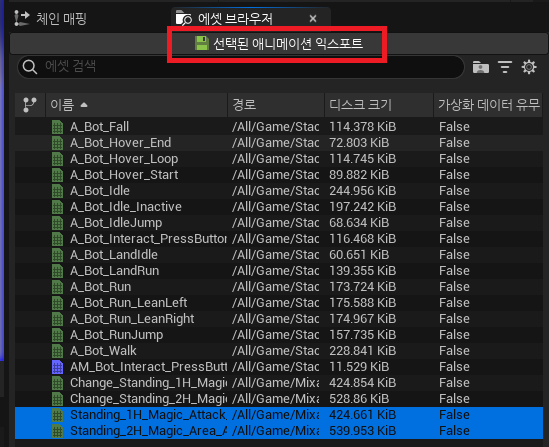Focus the 에셋 검색 search field
Screen dimensions: 549x447
[x=241, y=67]
